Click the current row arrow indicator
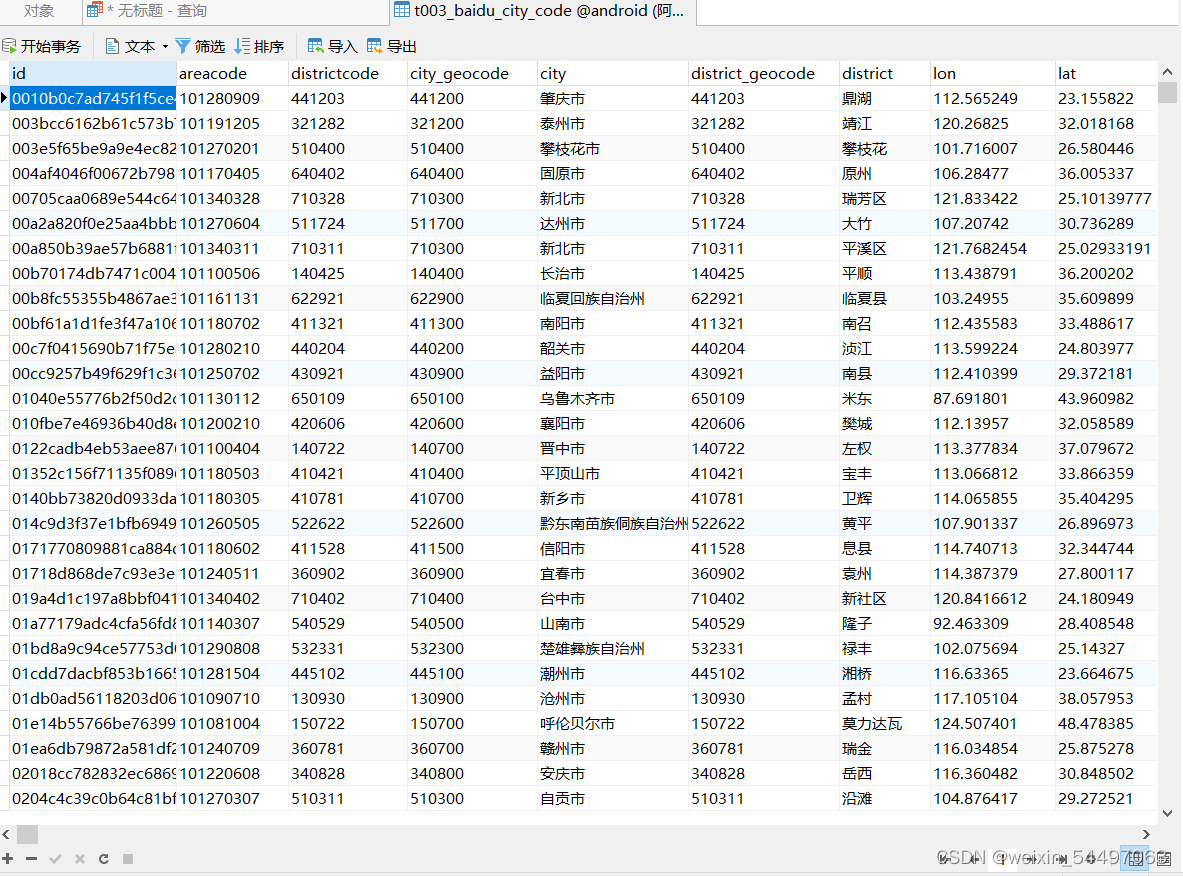 (x=5, y=98)
